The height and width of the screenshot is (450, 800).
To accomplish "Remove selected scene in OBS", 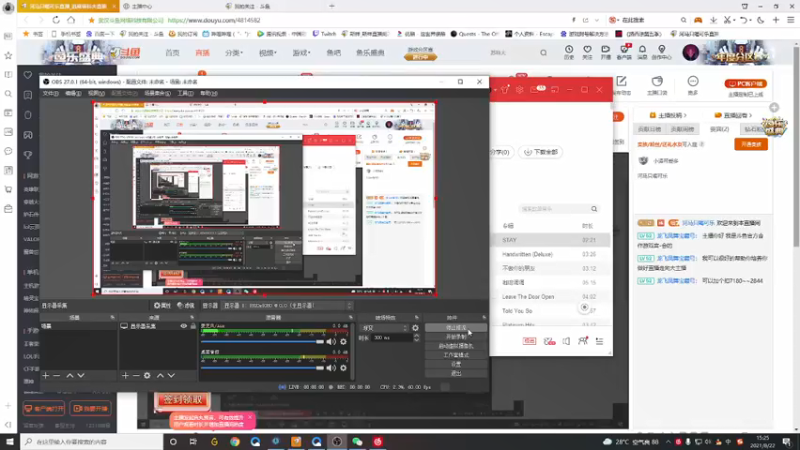I will click(57, 376).
